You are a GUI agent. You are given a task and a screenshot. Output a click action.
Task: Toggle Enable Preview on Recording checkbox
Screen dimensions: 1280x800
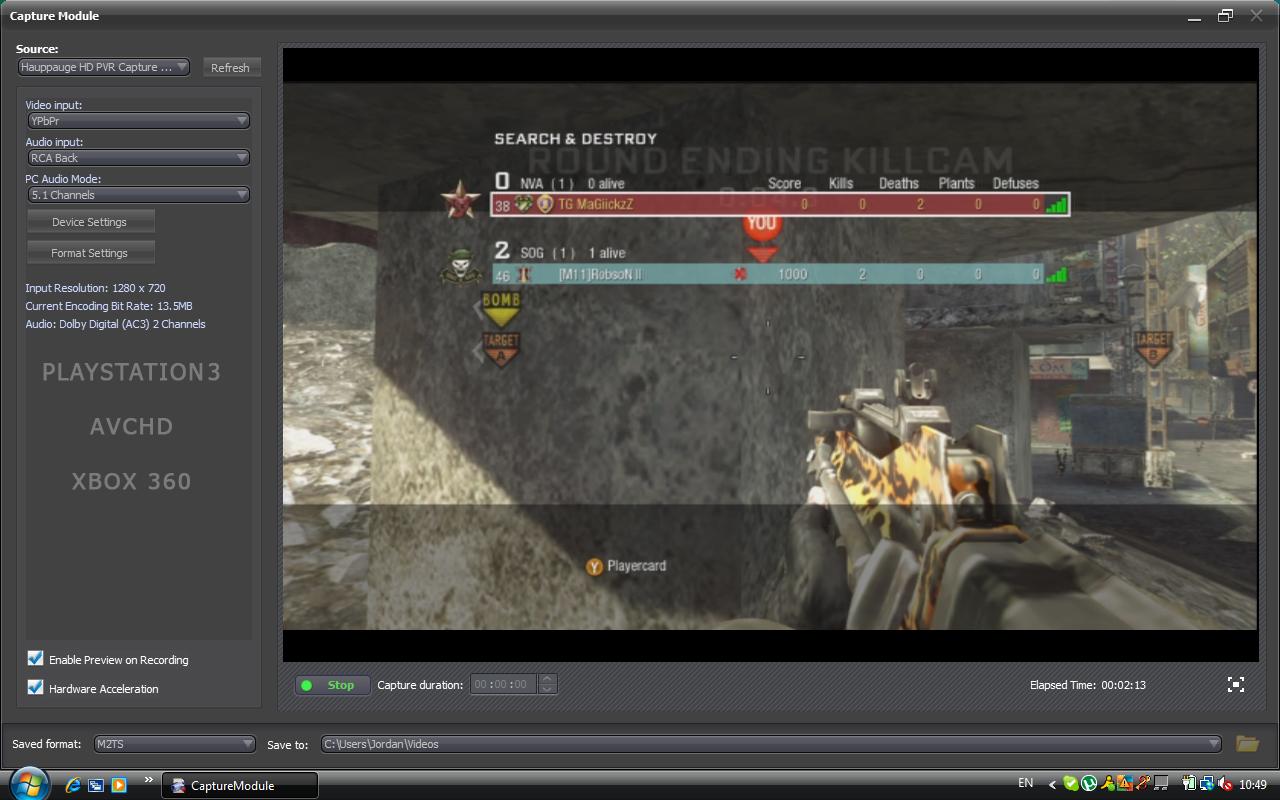(x=35, y=658)
